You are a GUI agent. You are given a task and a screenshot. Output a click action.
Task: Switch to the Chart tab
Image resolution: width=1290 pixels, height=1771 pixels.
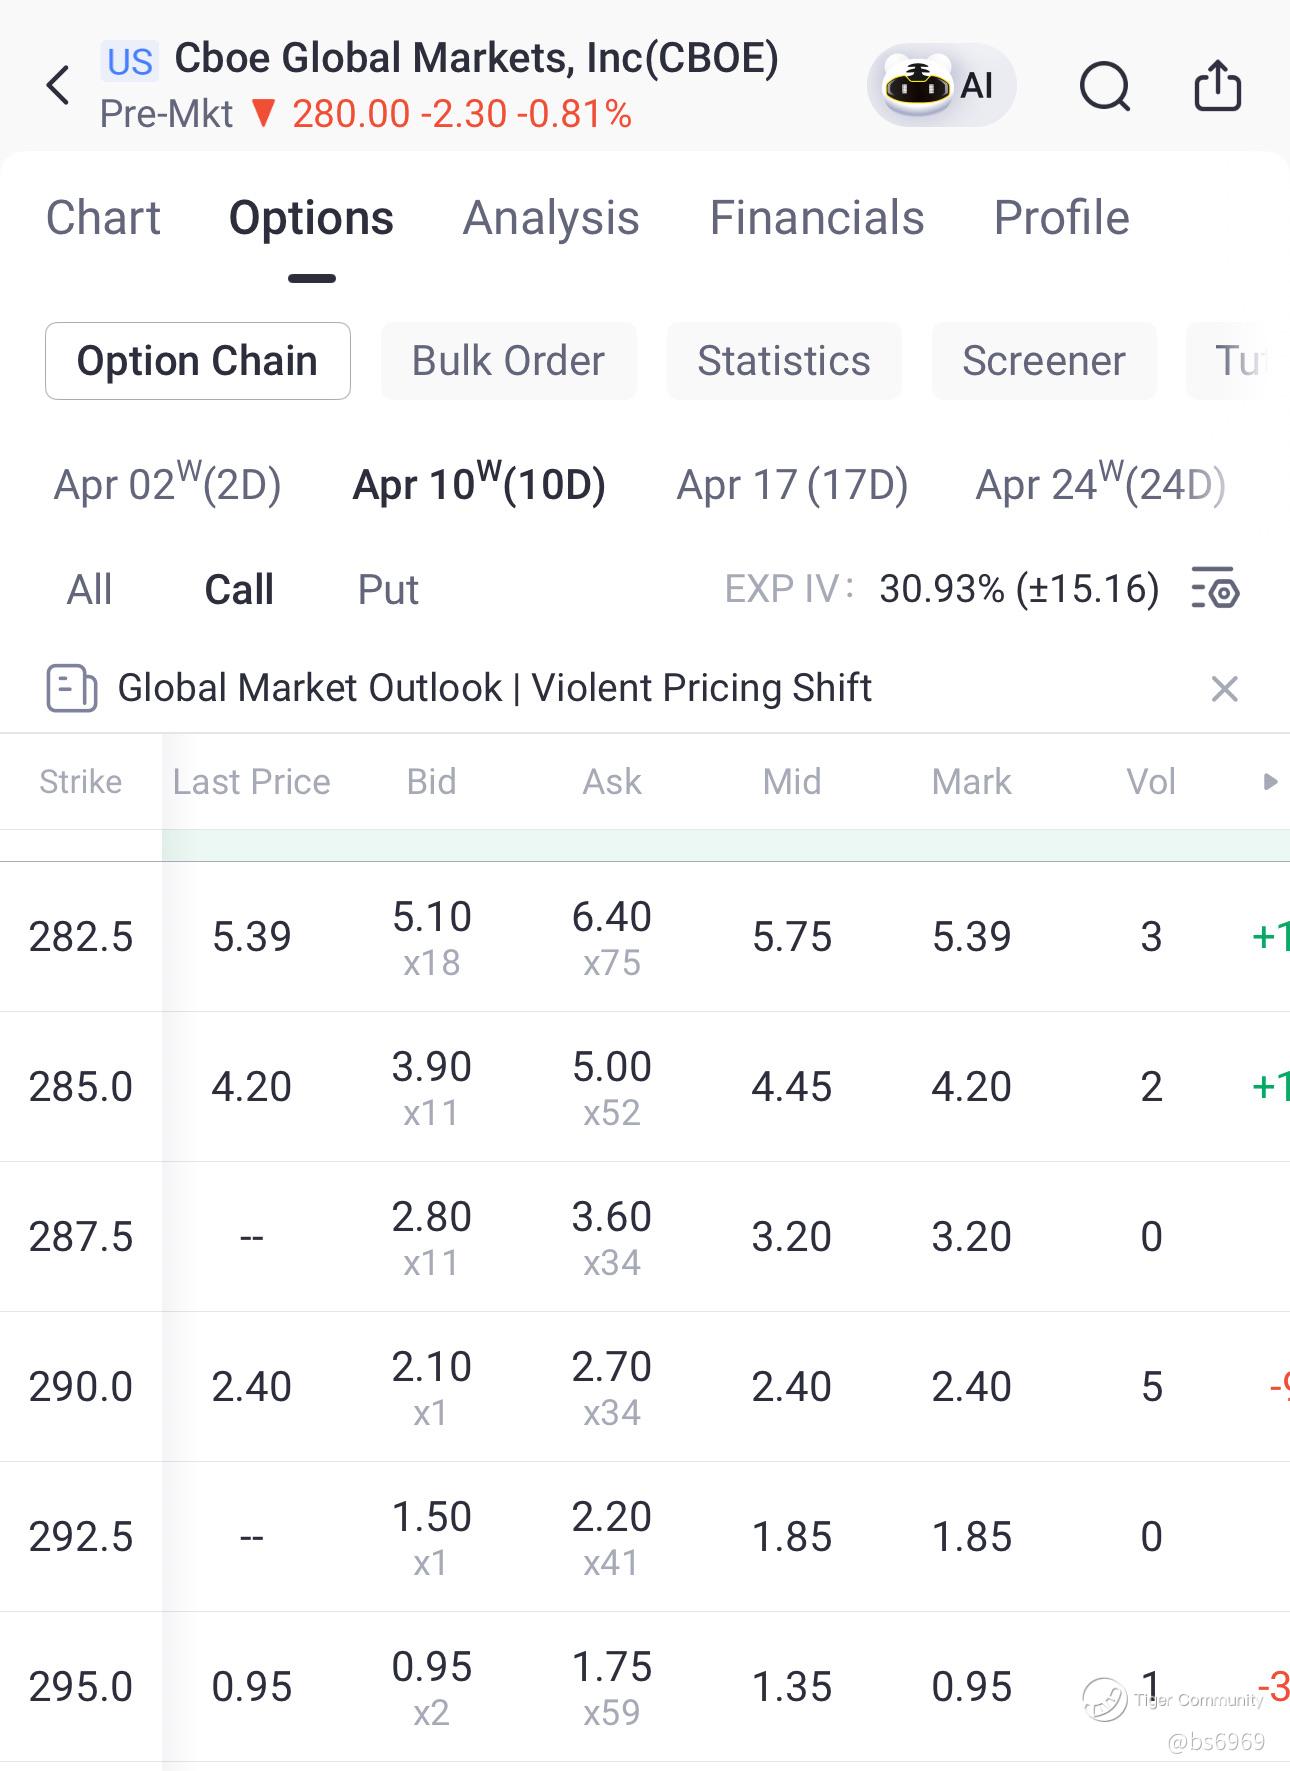pos(103,218)
